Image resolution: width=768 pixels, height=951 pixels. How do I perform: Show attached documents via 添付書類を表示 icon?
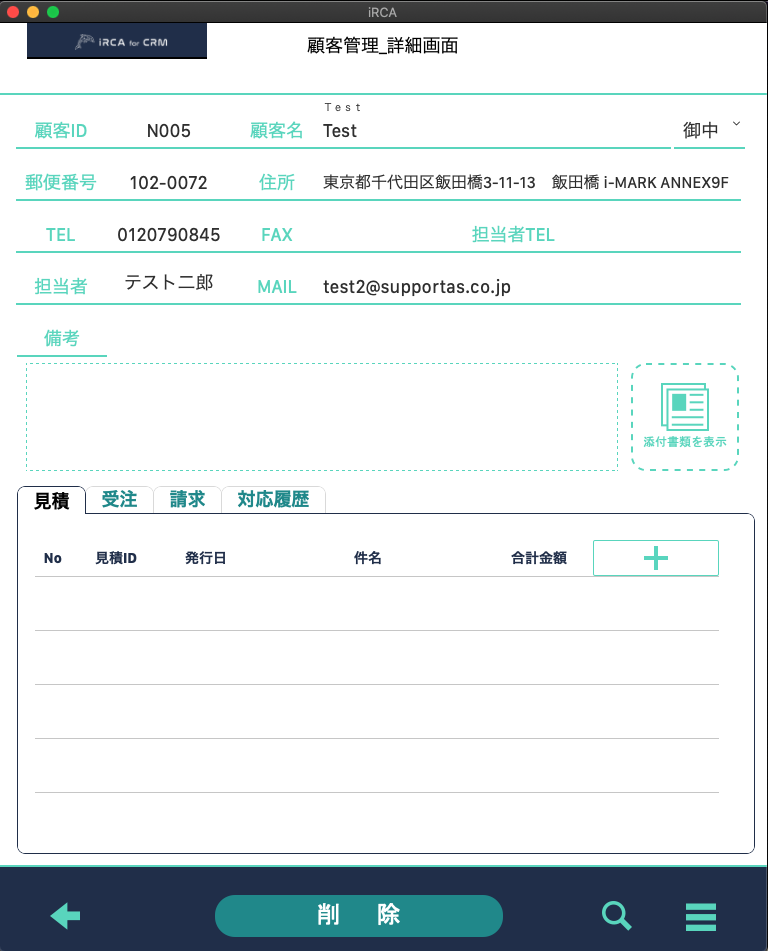(684, 416)
